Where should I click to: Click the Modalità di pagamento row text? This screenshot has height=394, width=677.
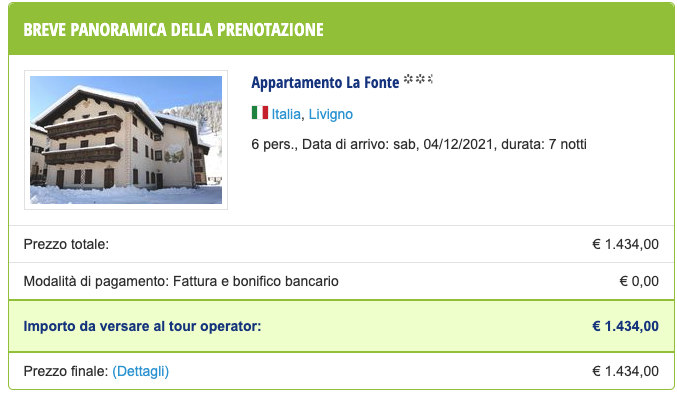[181, 281]
